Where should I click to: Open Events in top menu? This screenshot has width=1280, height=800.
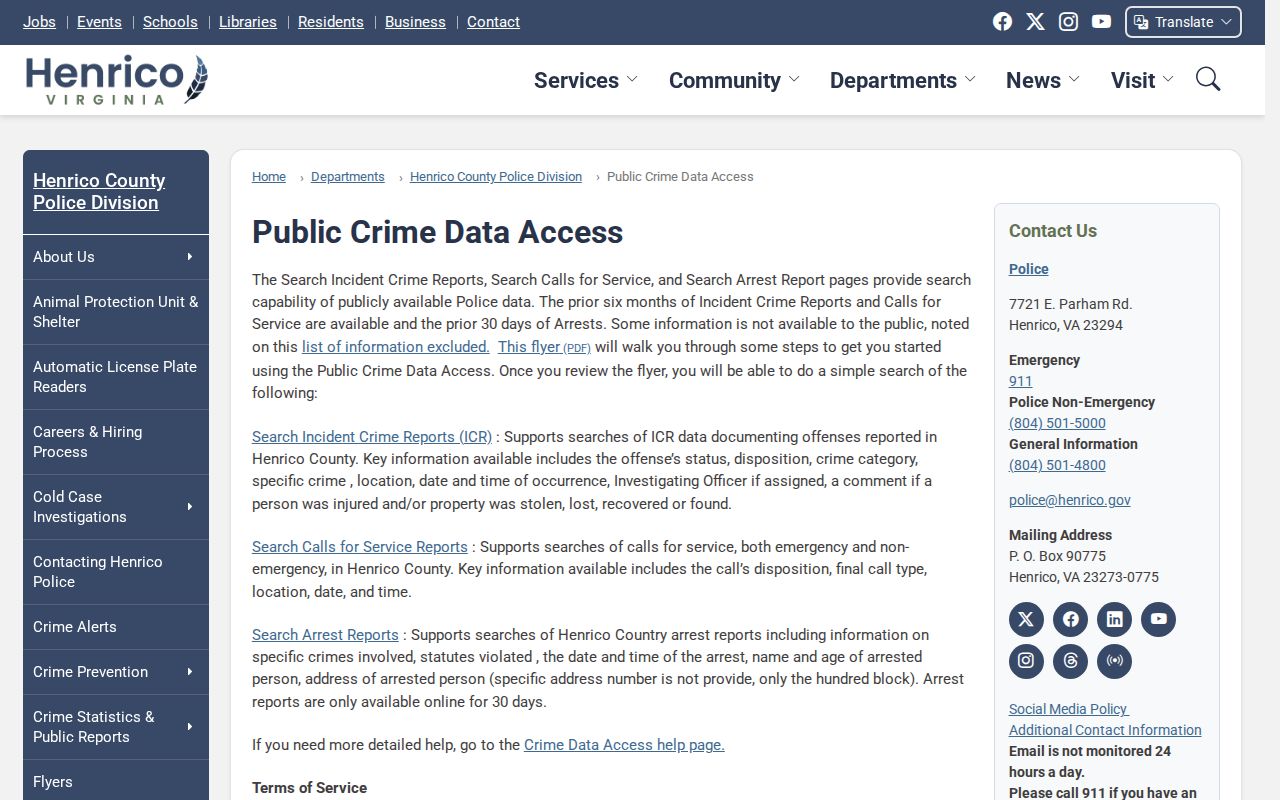point(99,22)
